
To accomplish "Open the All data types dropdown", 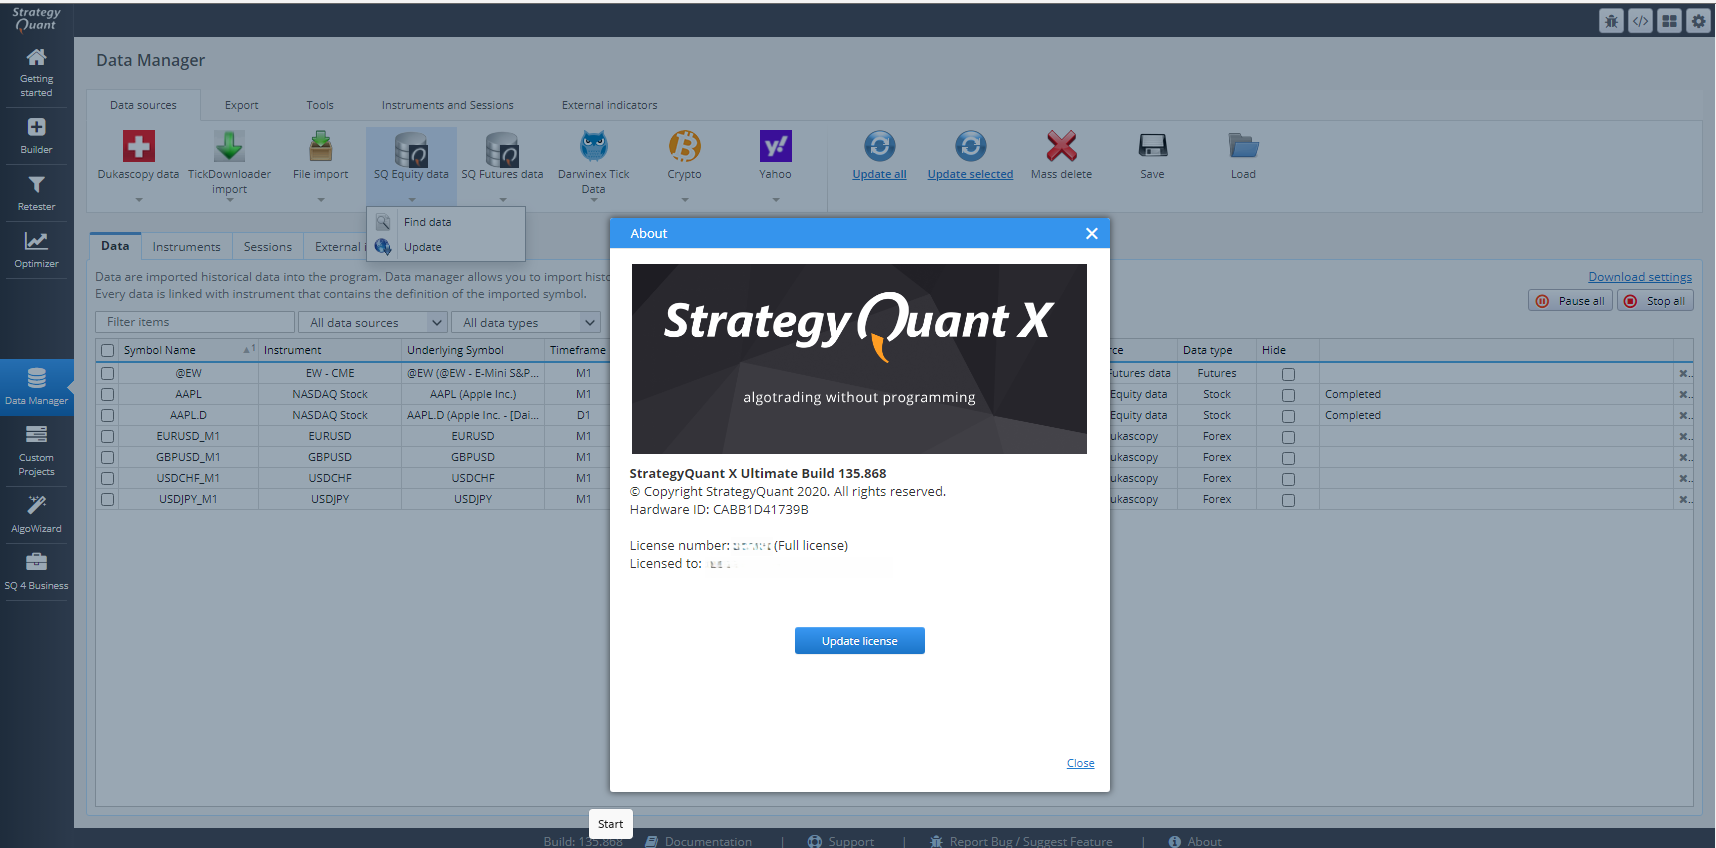I will pos(526,322).
